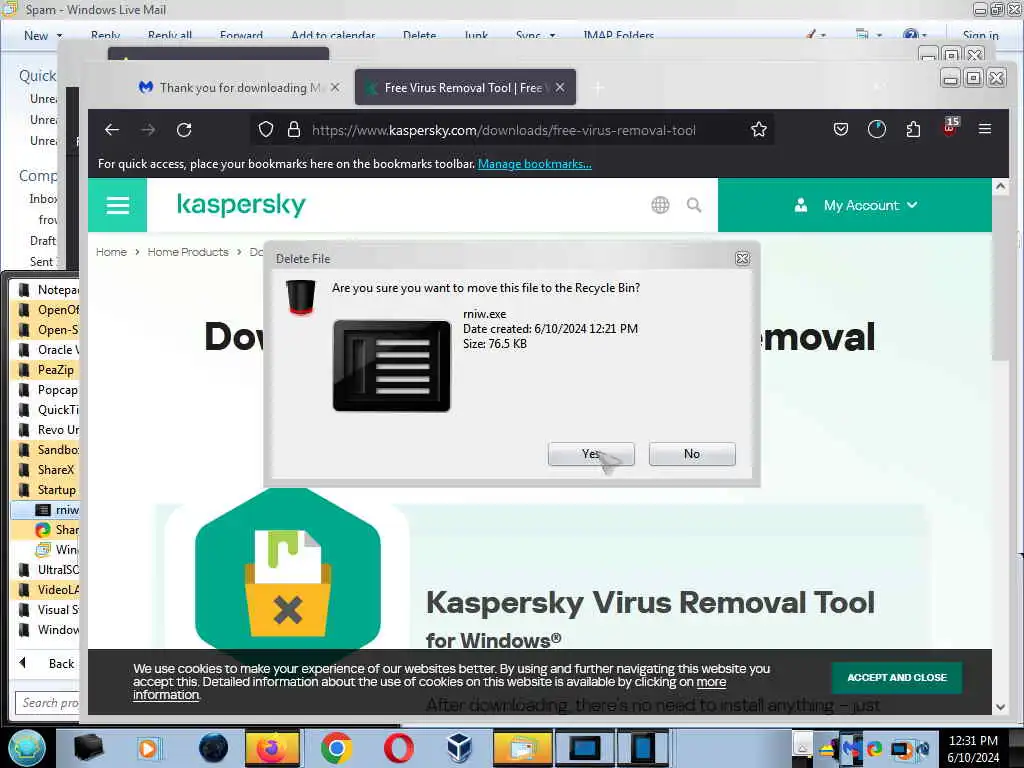Click the Firefox account sync icon
This screenshot has width=1024, height=768.
(877, 129)
